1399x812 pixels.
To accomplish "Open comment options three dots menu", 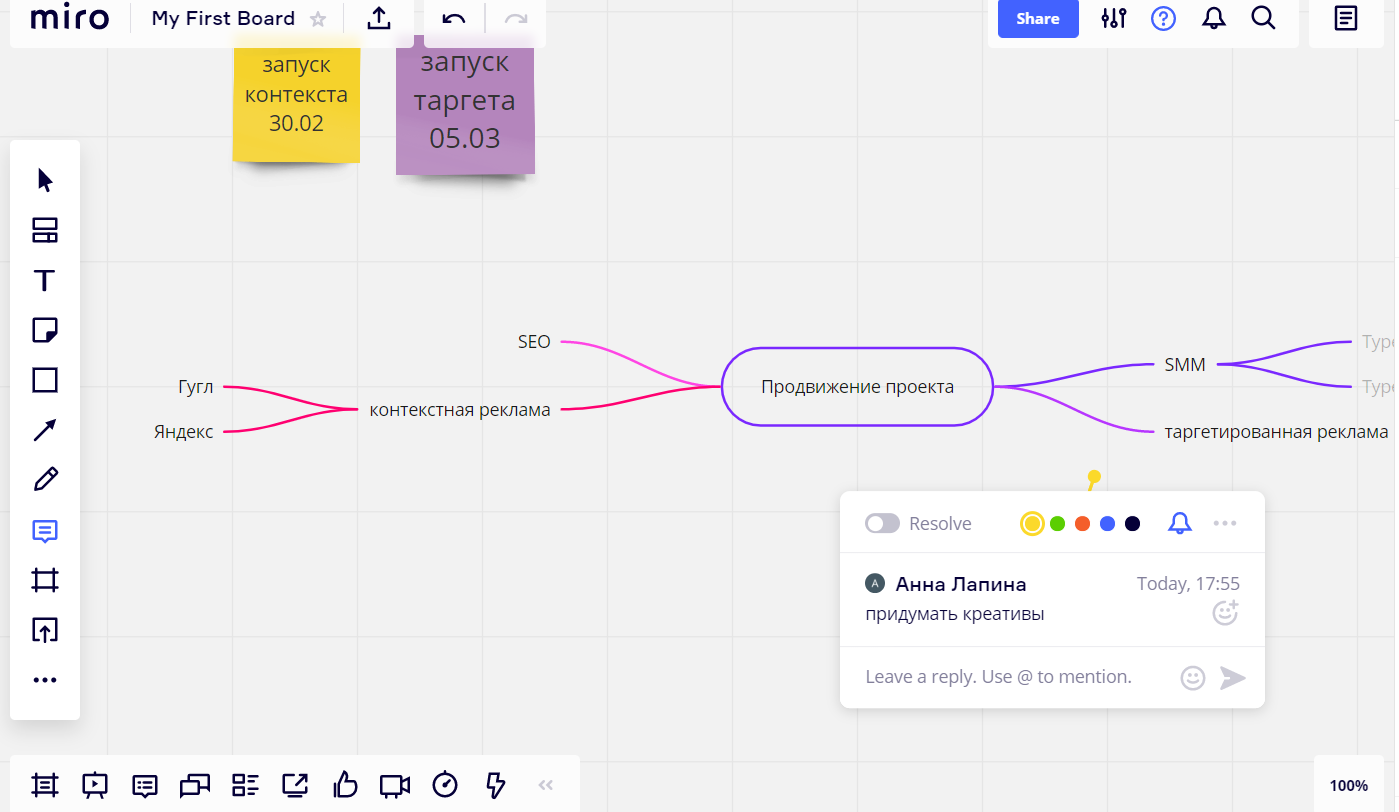I will (x=1225, y=523).
